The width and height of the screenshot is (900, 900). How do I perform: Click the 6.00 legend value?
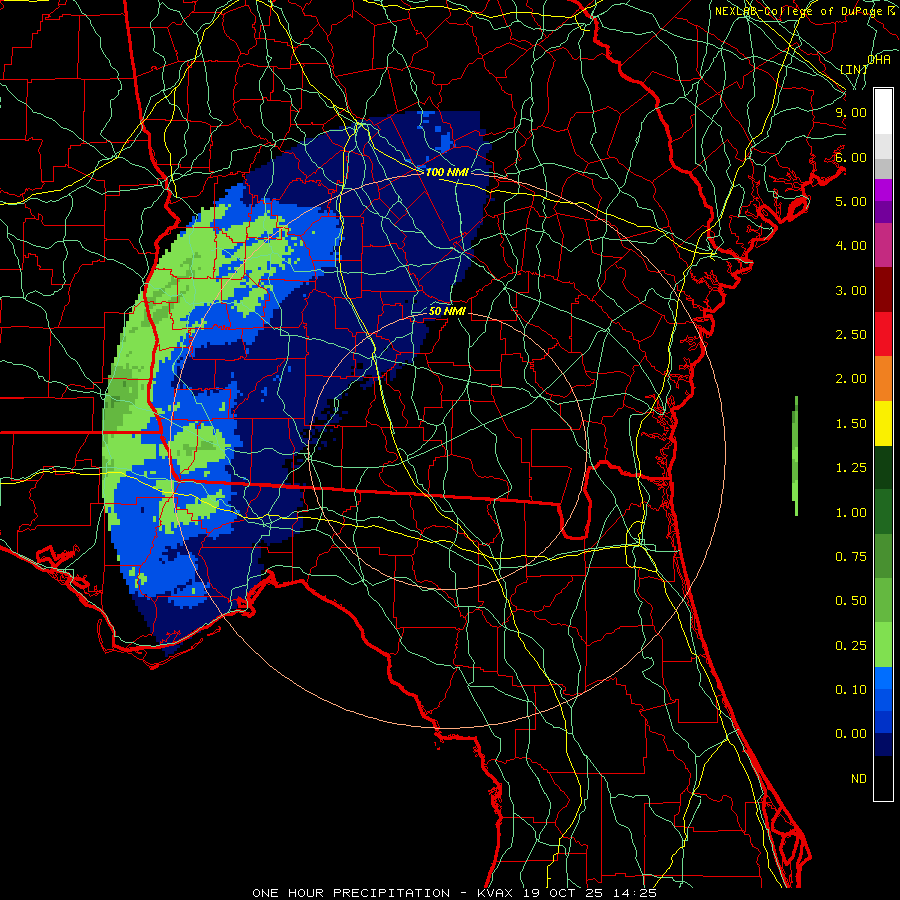tap(851, 157)
